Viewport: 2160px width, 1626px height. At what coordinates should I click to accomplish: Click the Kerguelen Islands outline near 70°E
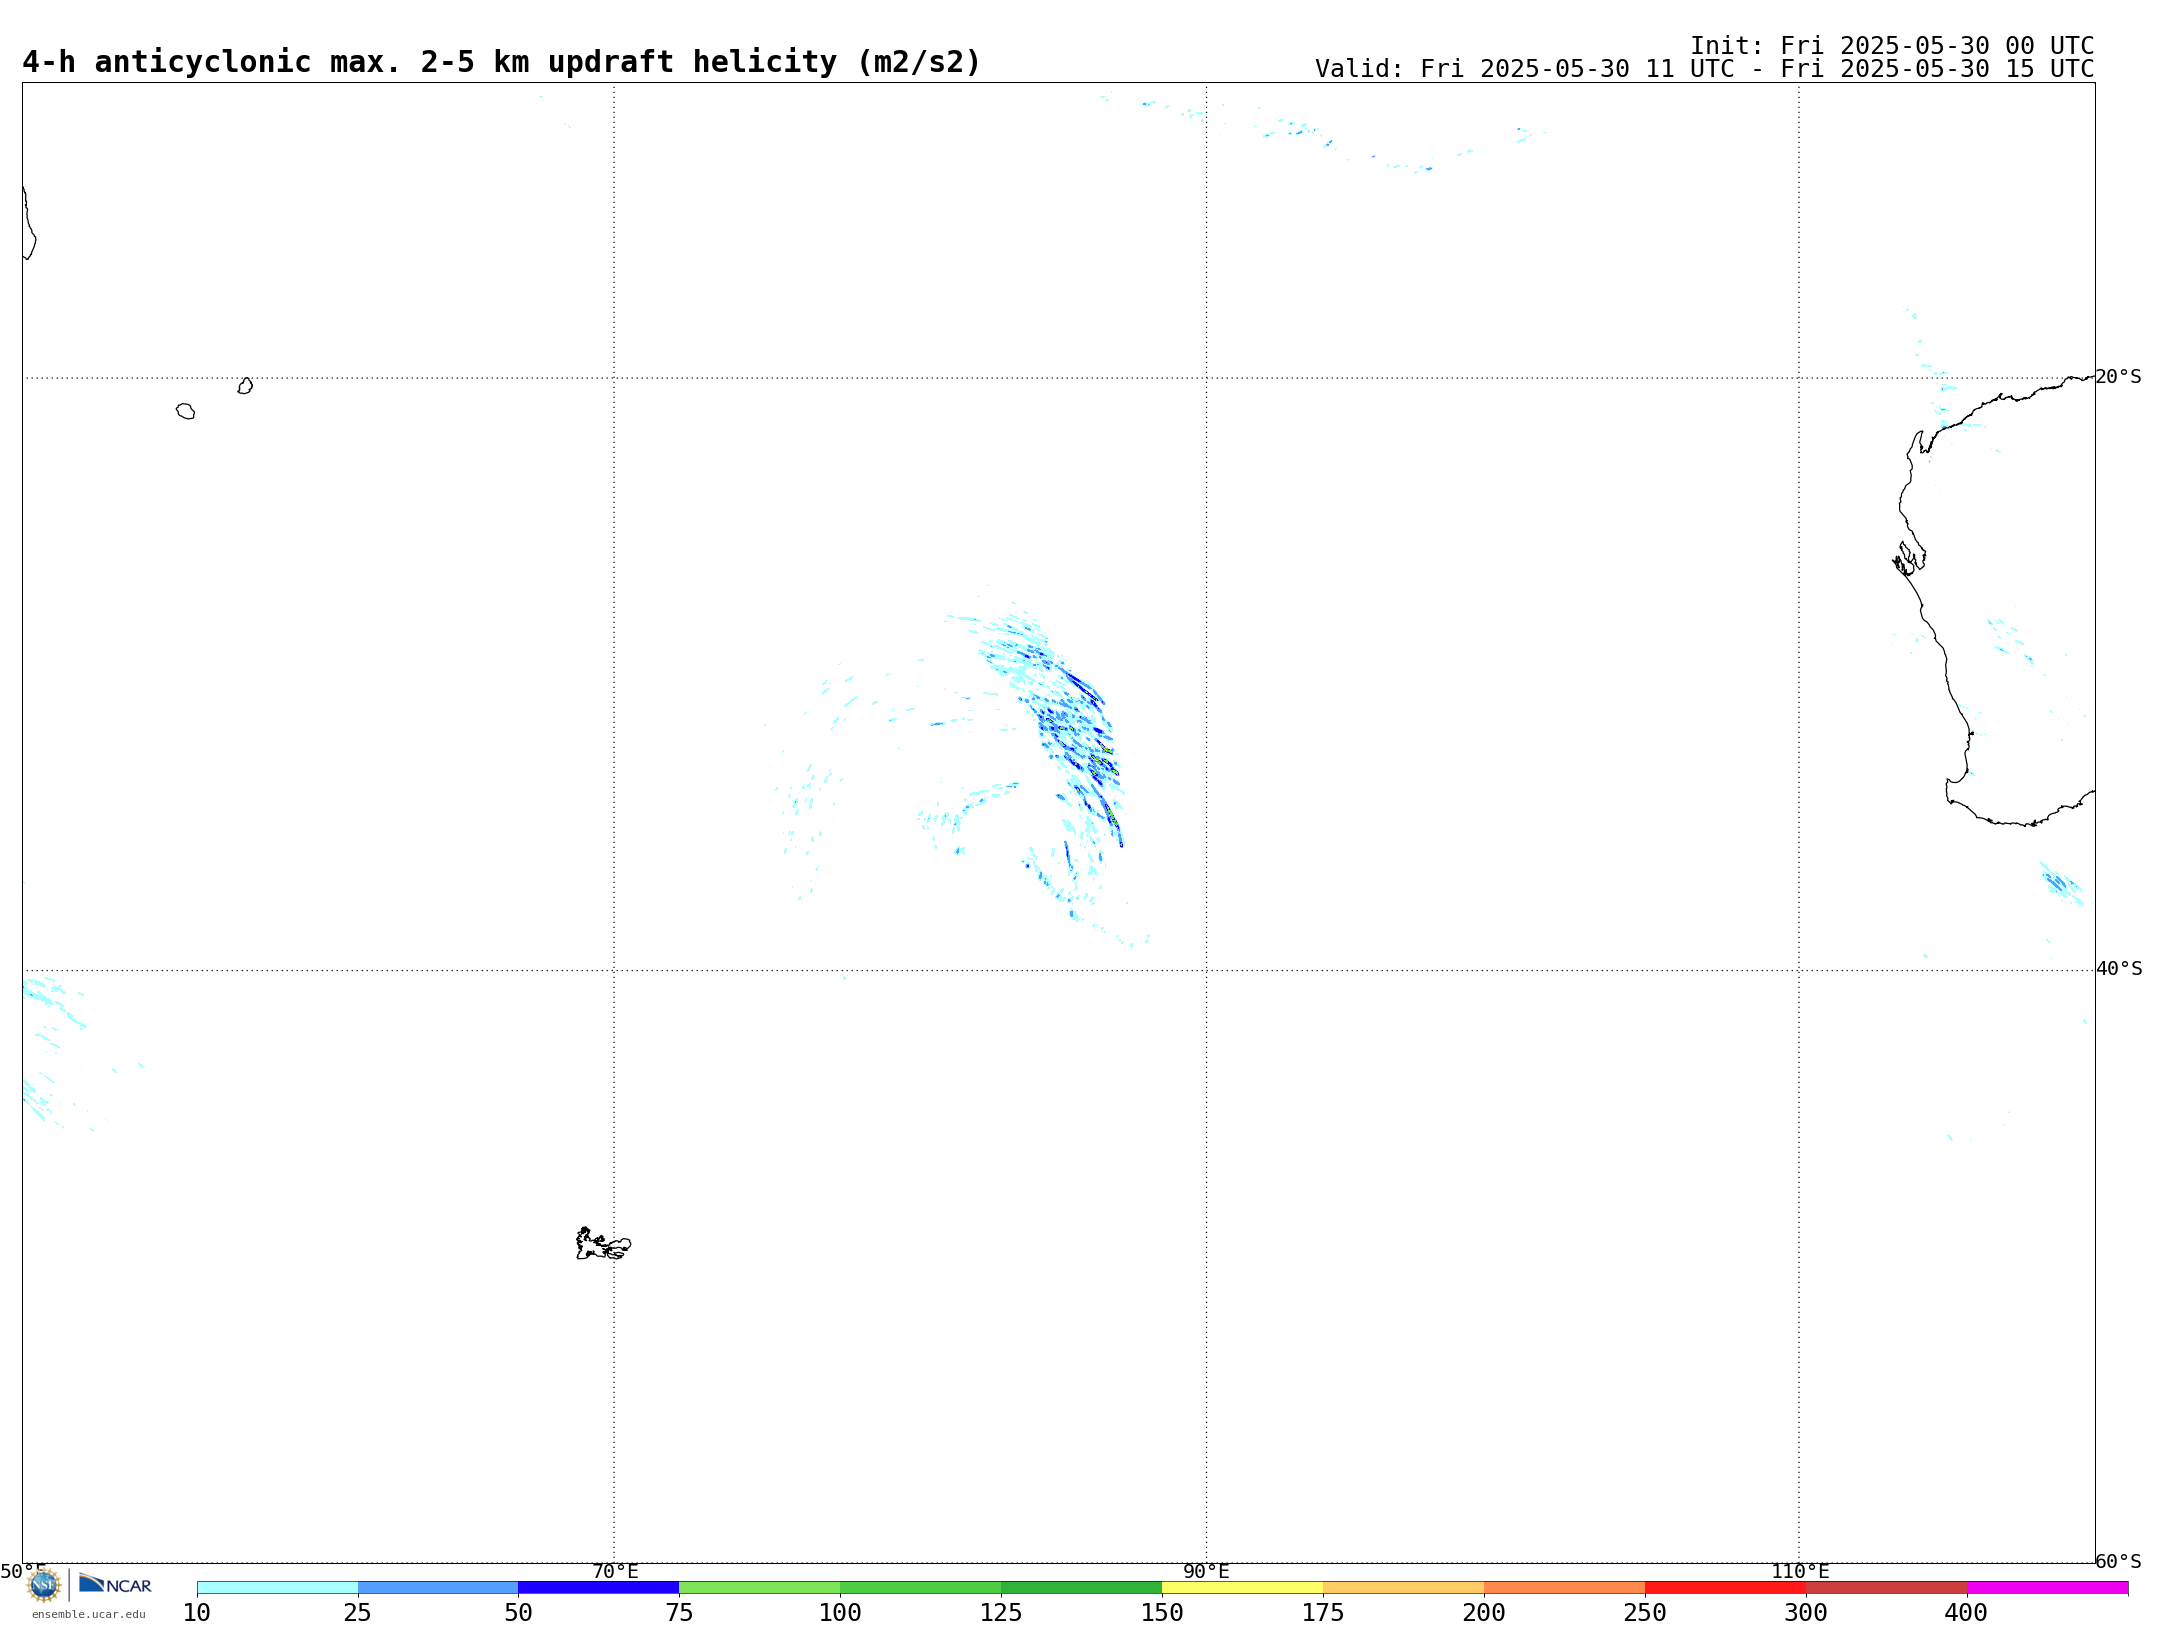click(x=603, y=1244)
